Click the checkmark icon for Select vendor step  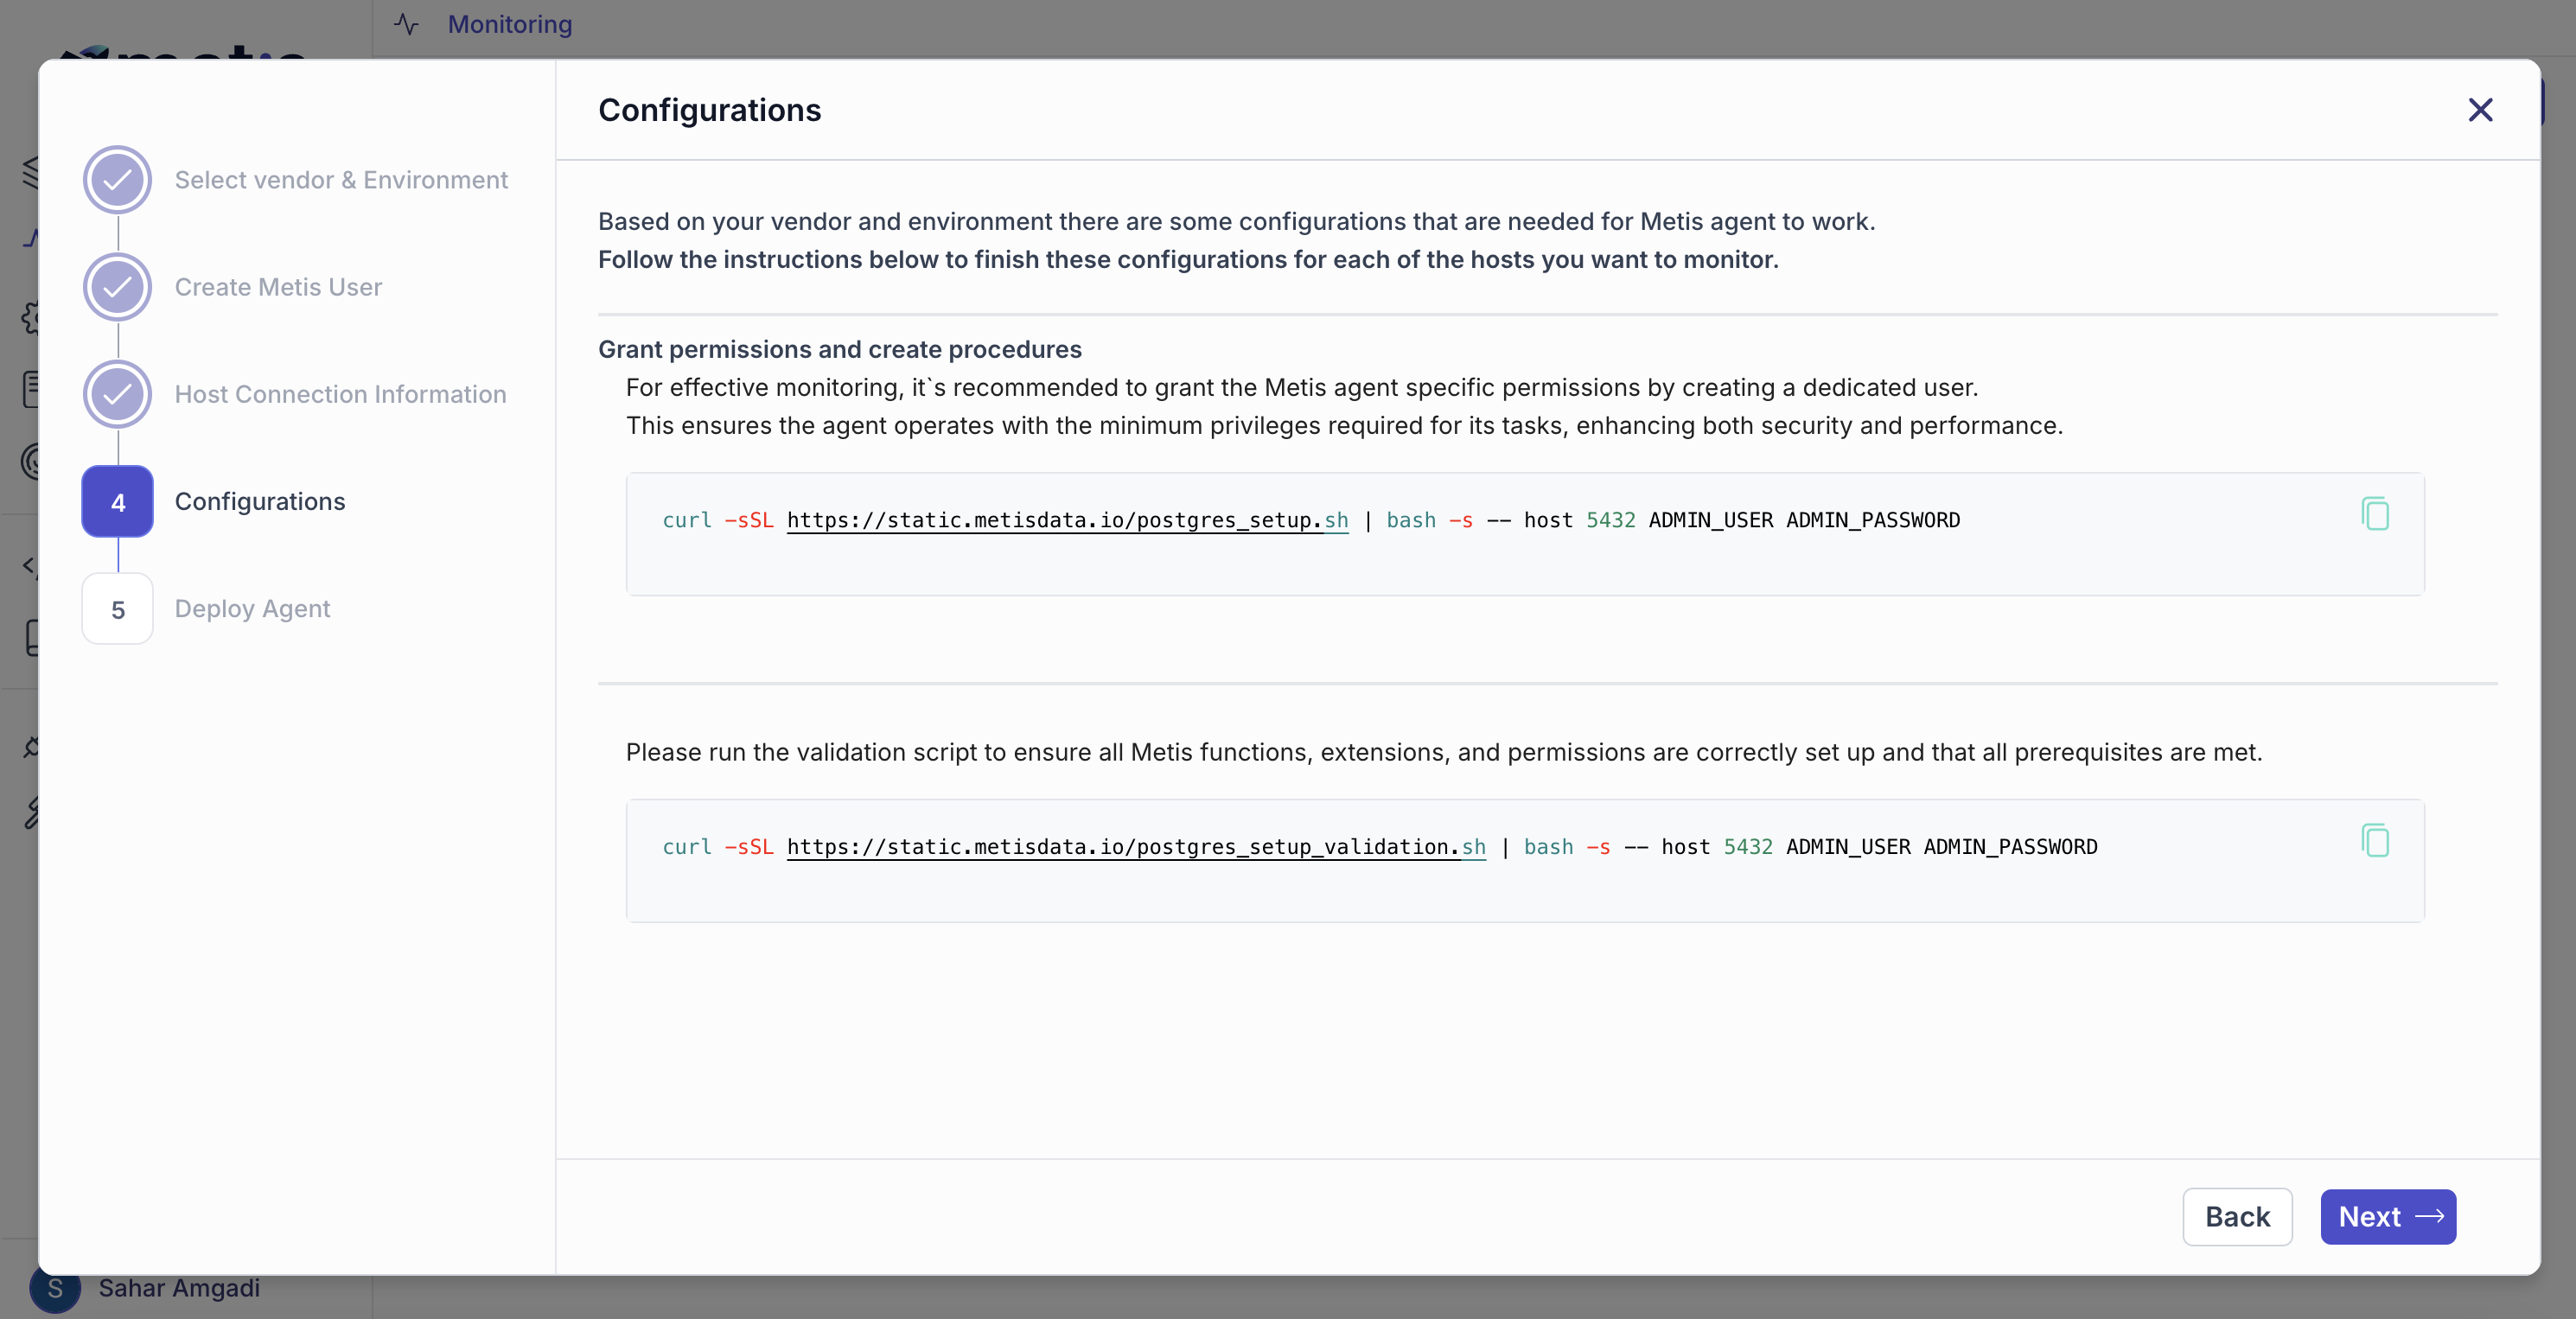tap(118, 180)
